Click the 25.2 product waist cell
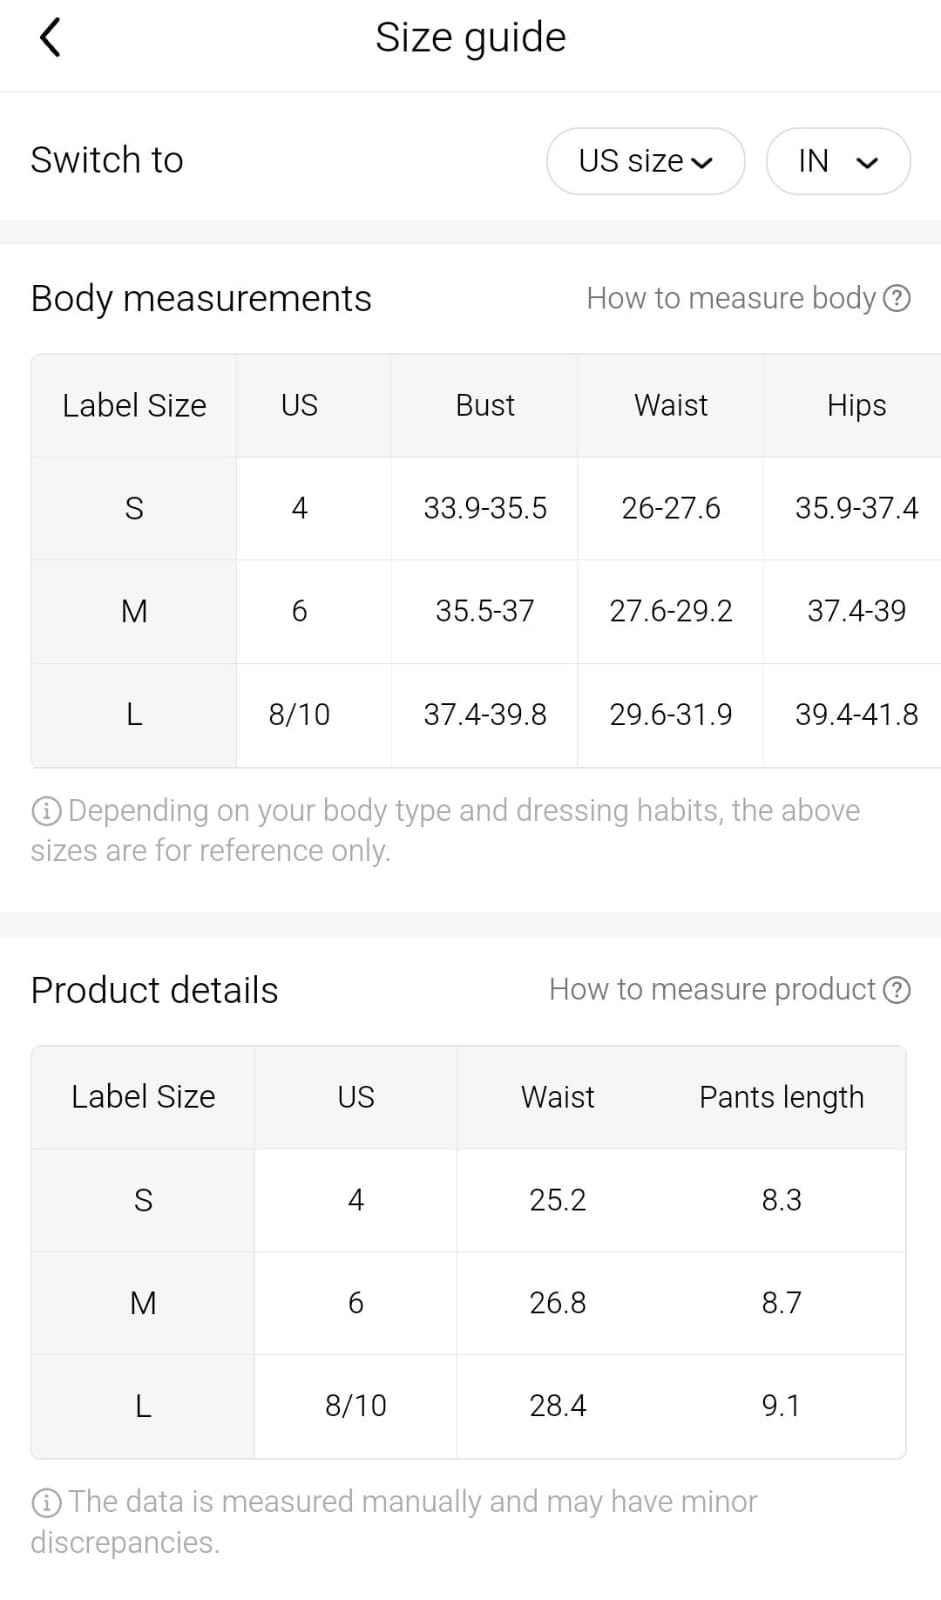The height and width of the screenshot is (1600, 941). pyautogui.click(x=557, y=1200)
